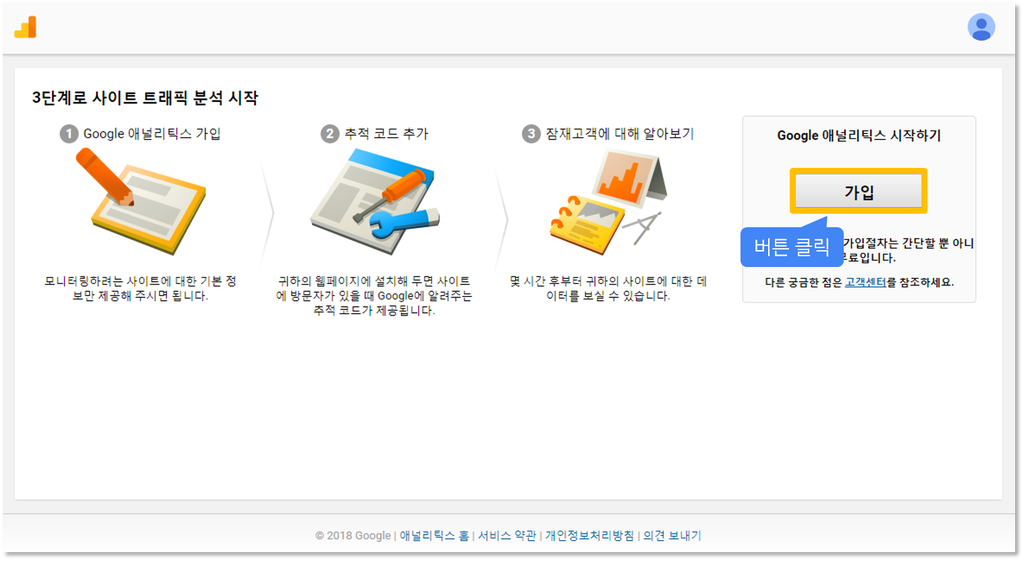
Task: Click the description starting with 모니터링하려는 사이트에
Action: tap(140, 288)
